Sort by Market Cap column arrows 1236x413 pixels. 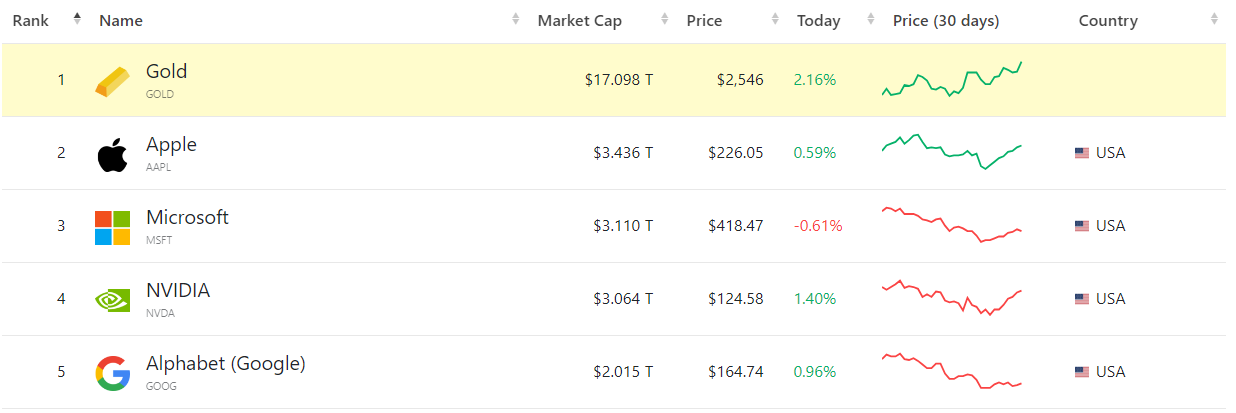coord(665,19)
